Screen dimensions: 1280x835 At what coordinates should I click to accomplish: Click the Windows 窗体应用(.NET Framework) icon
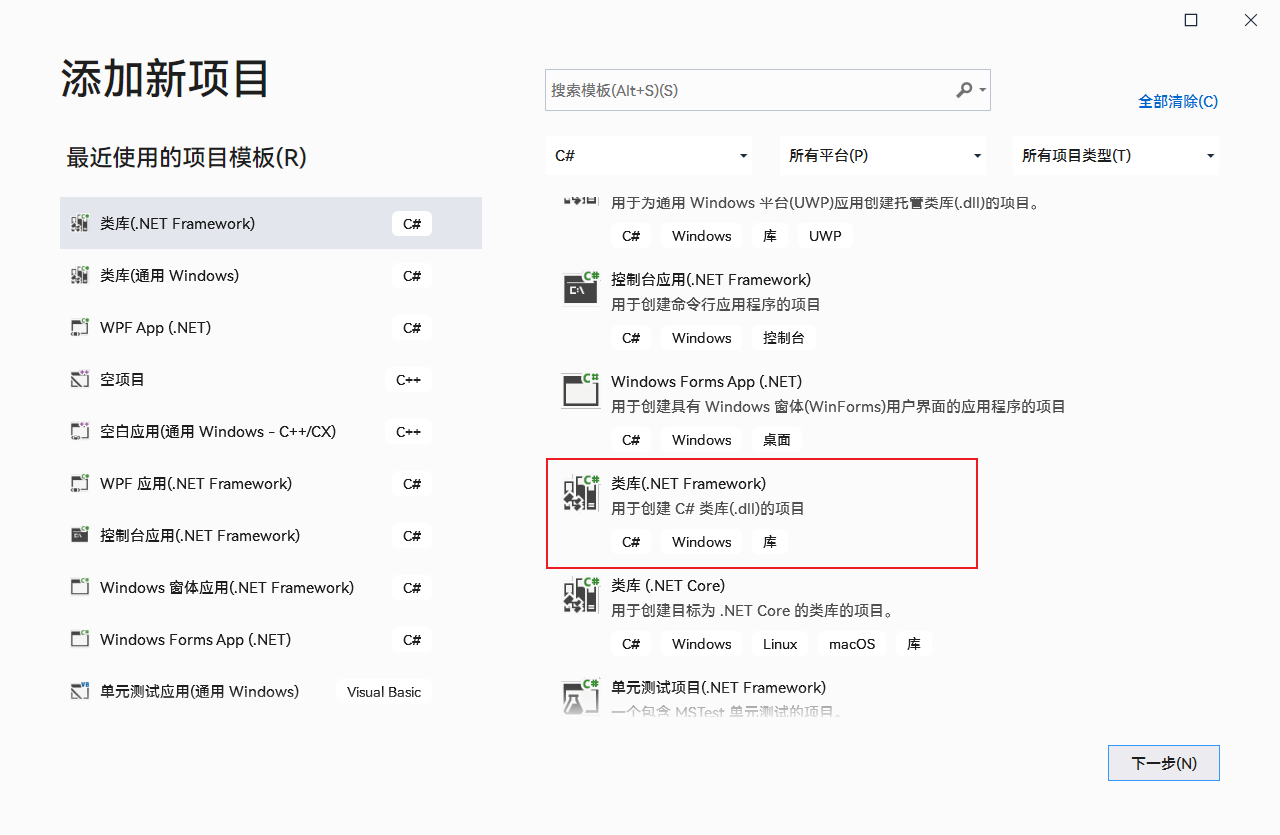click(x=80, y=588)
